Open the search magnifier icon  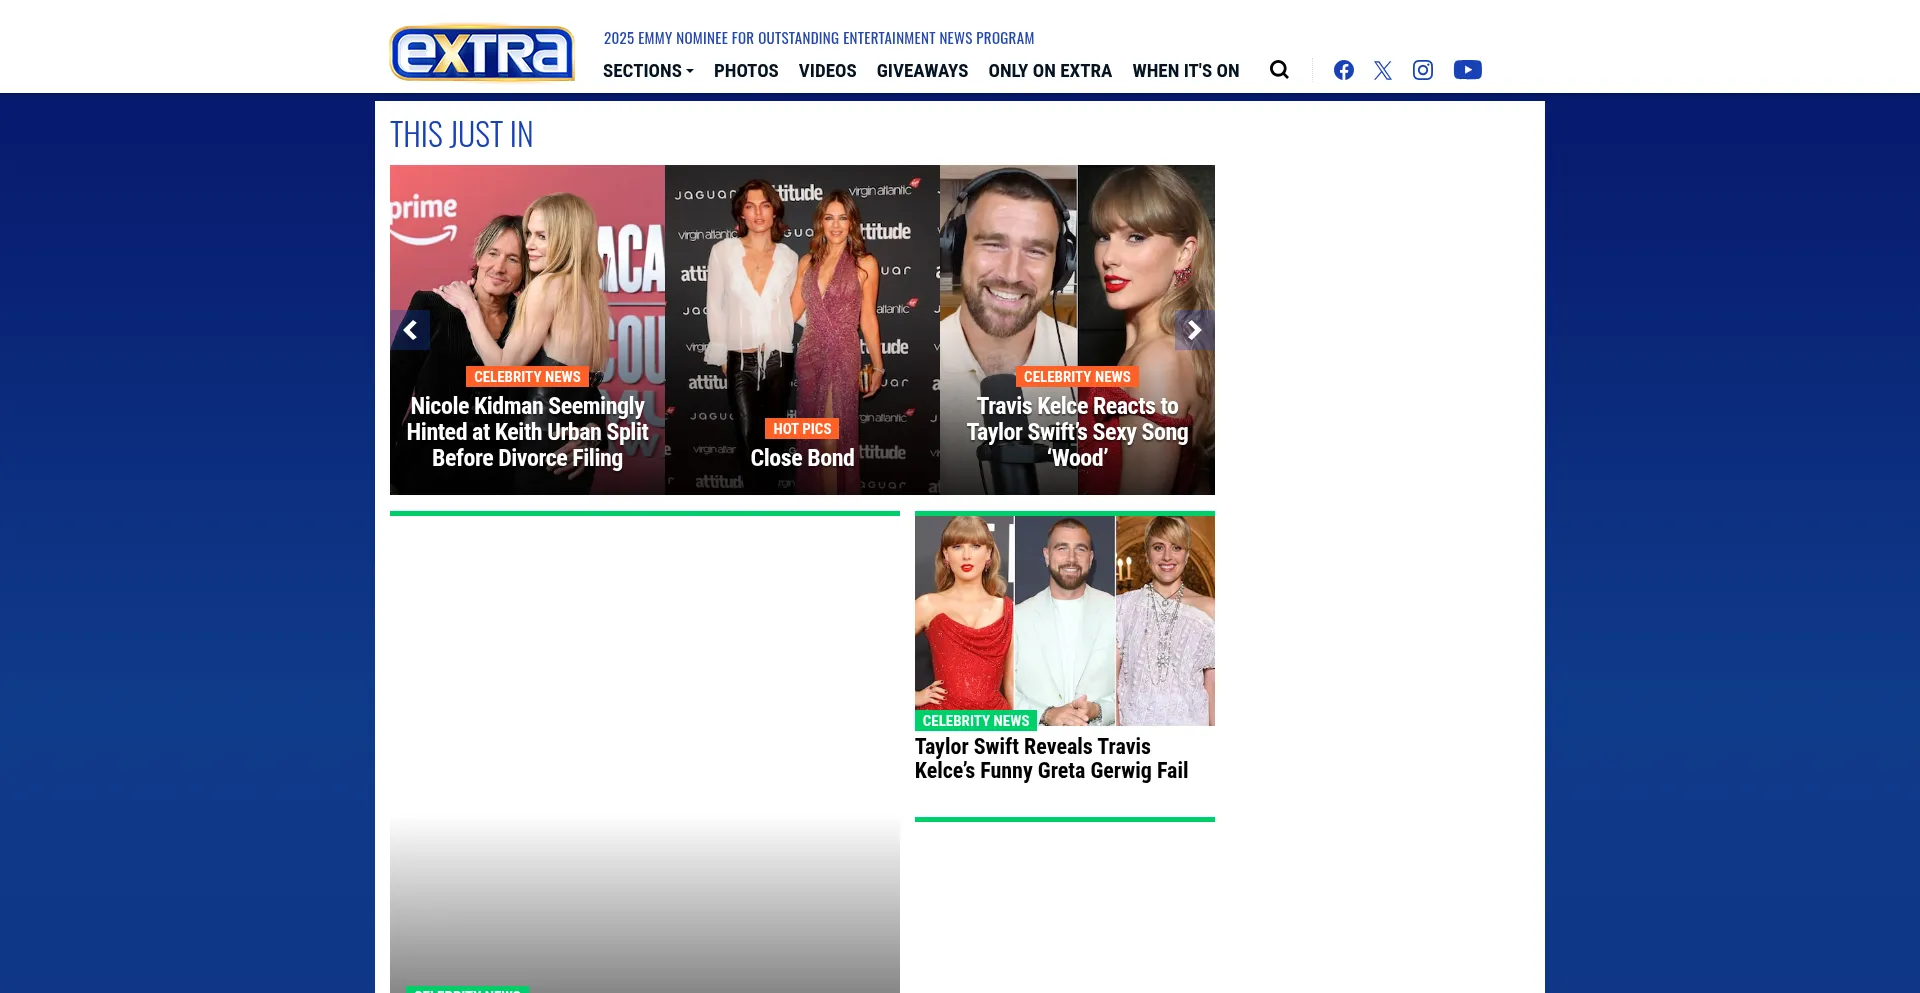point(1279,70)
